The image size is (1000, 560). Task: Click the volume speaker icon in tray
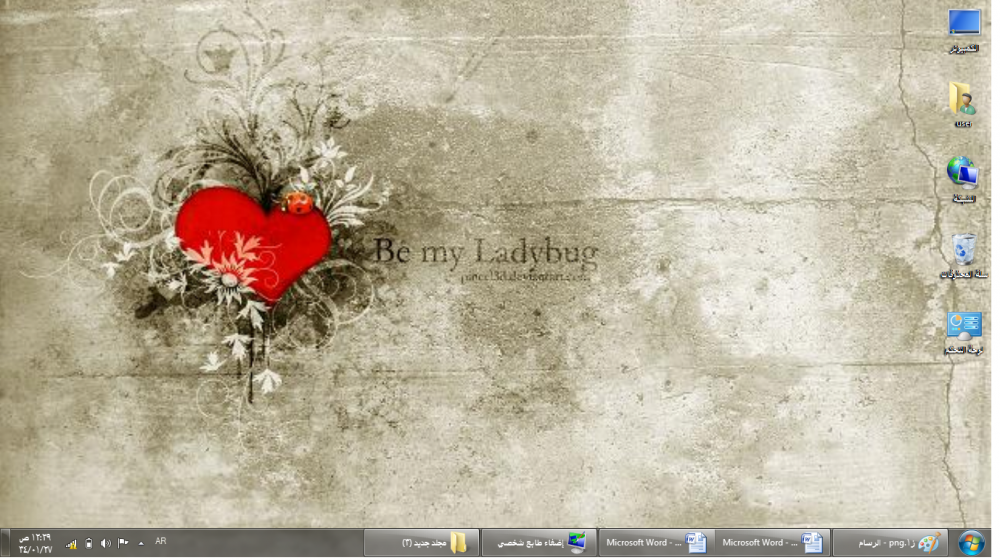click(106, 543)
